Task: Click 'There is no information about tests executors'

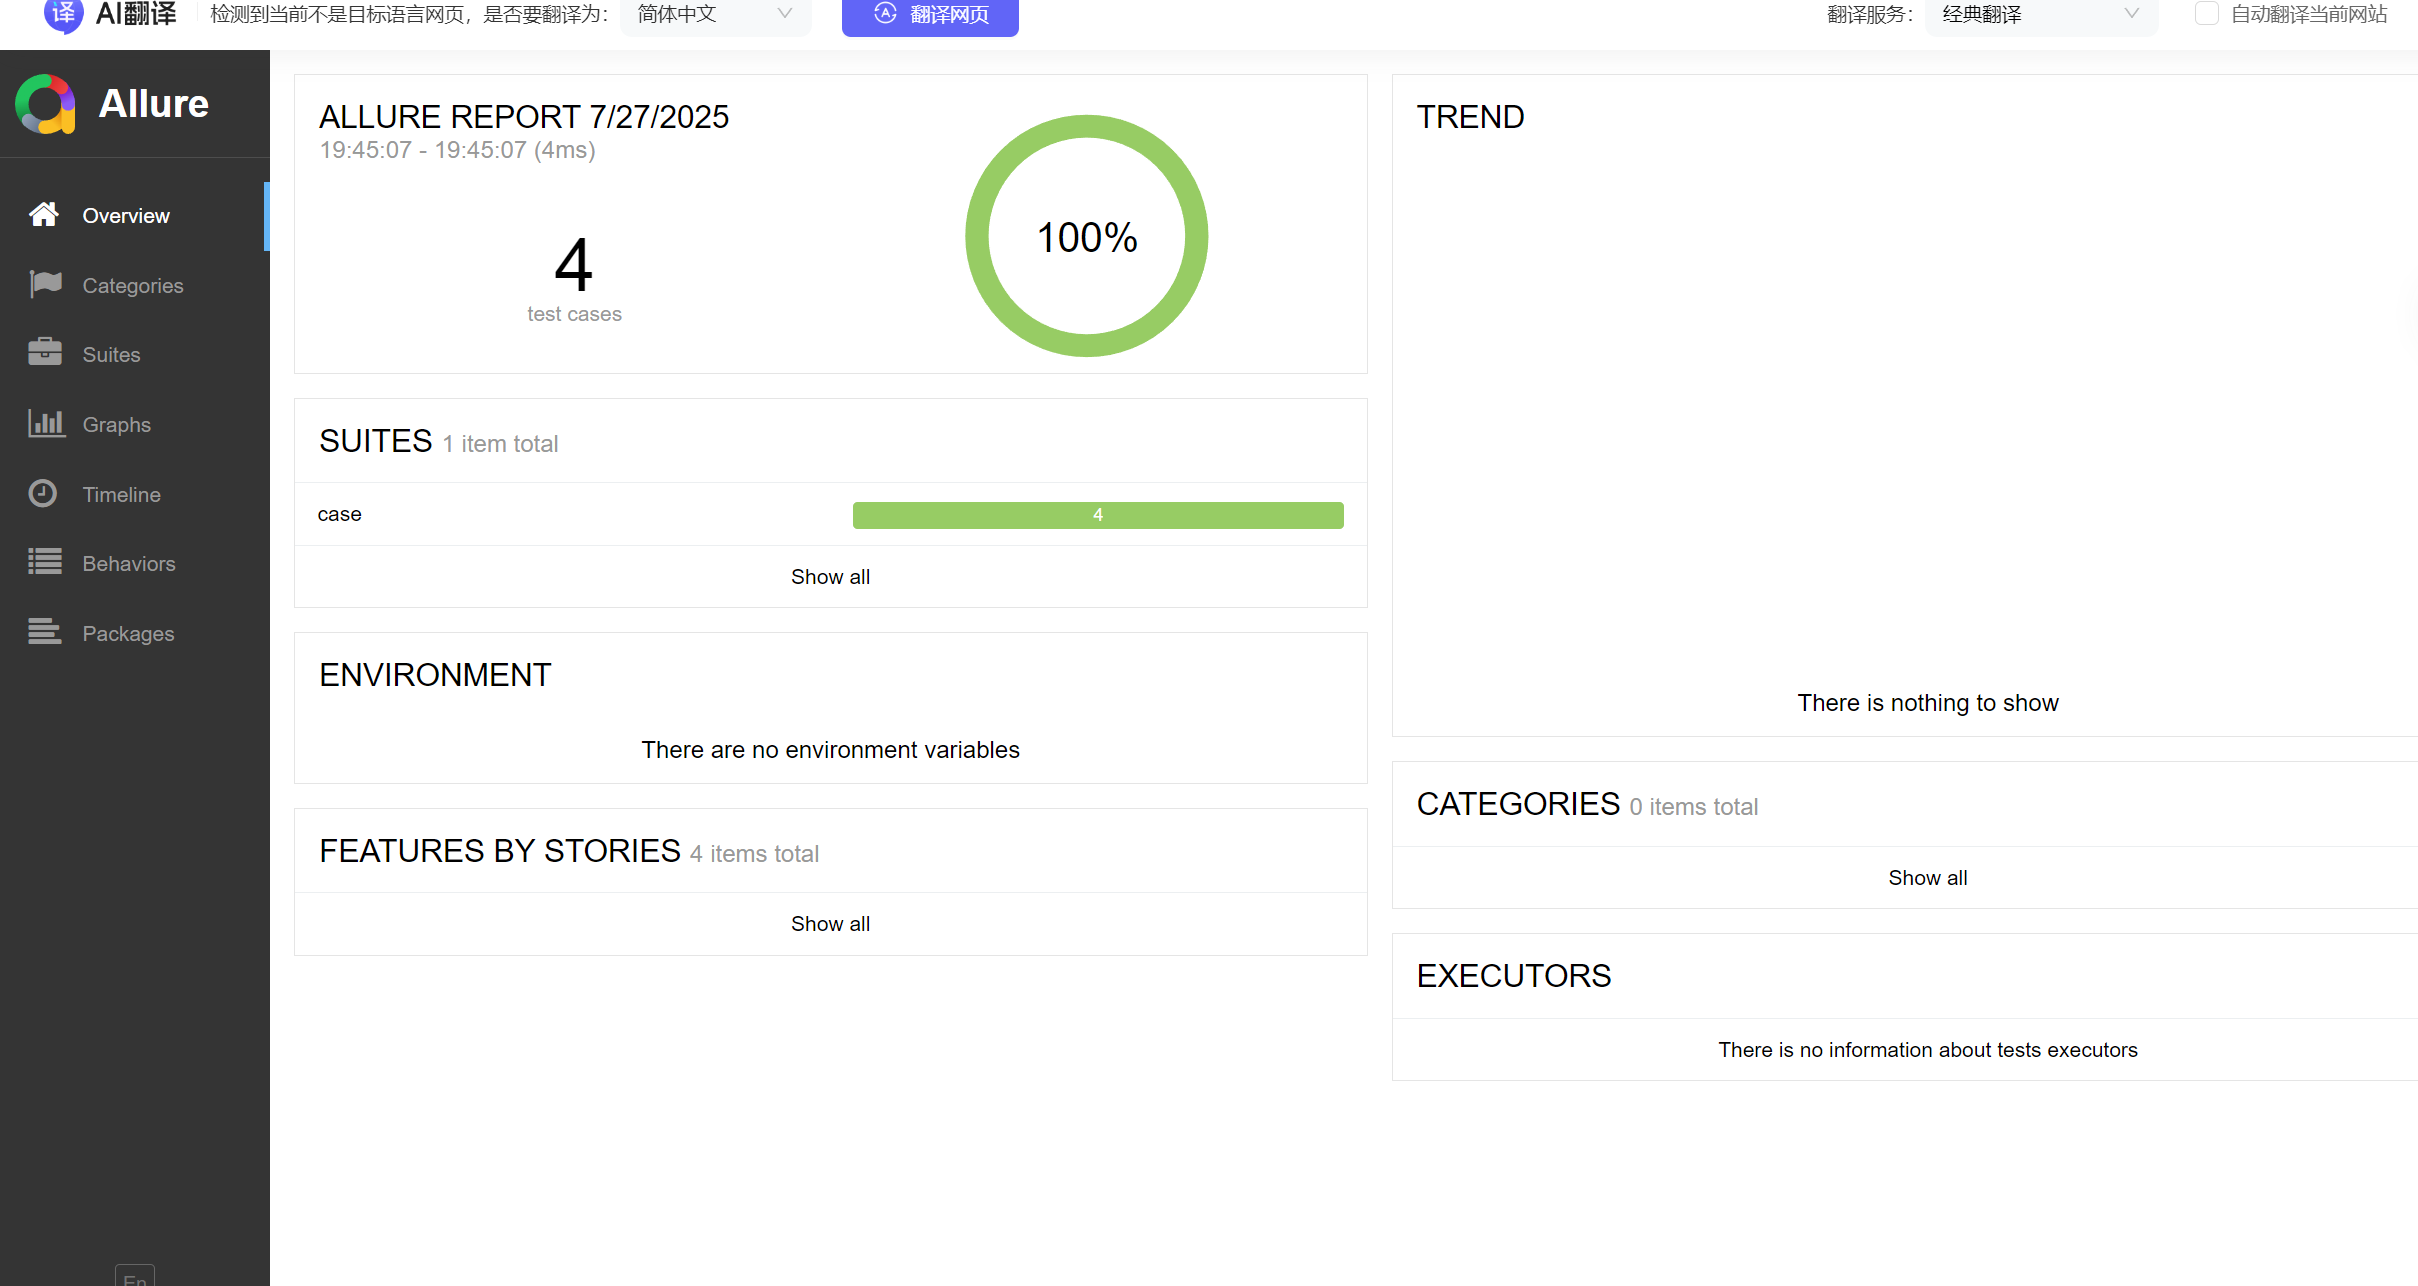Action: coord(1928,1050)
